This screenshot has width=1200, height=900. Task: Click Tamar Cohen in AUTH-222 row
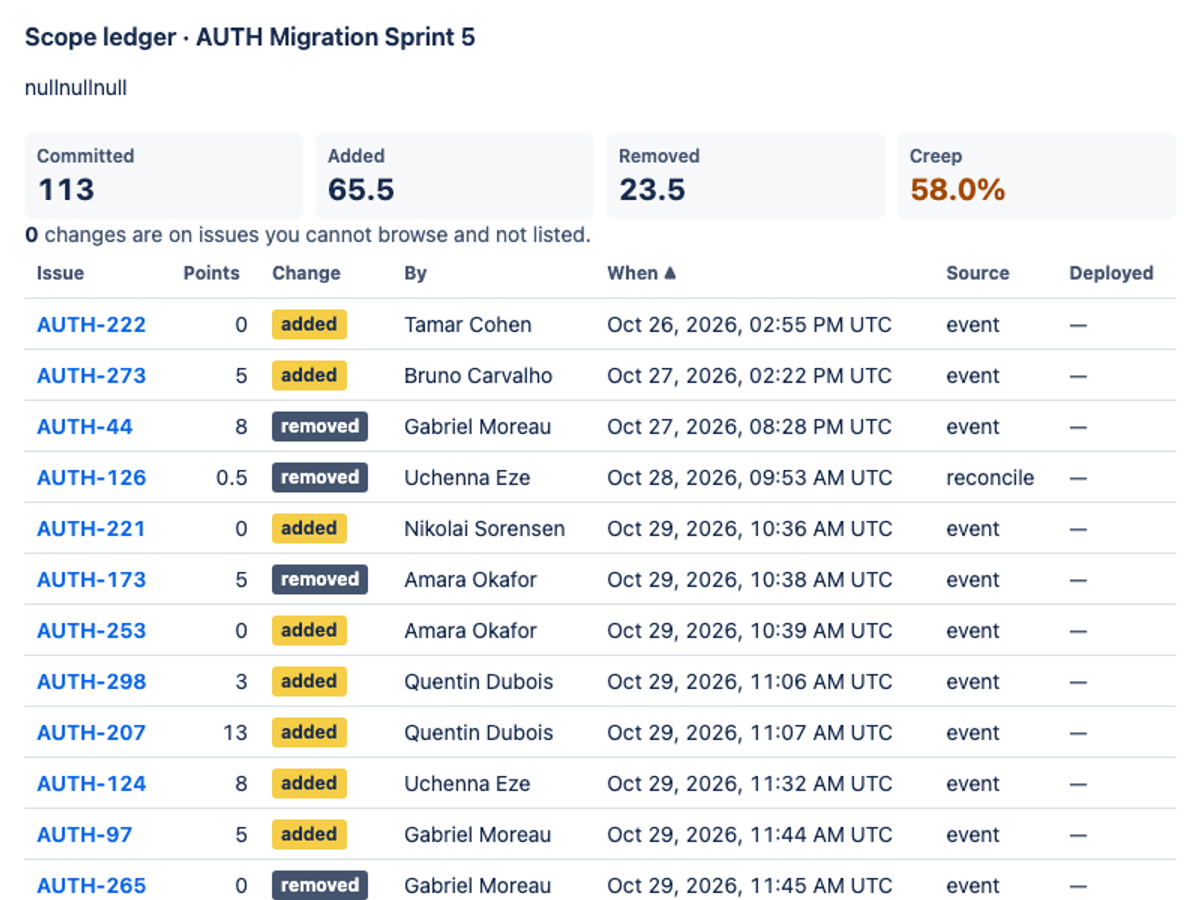coord(468,325)
